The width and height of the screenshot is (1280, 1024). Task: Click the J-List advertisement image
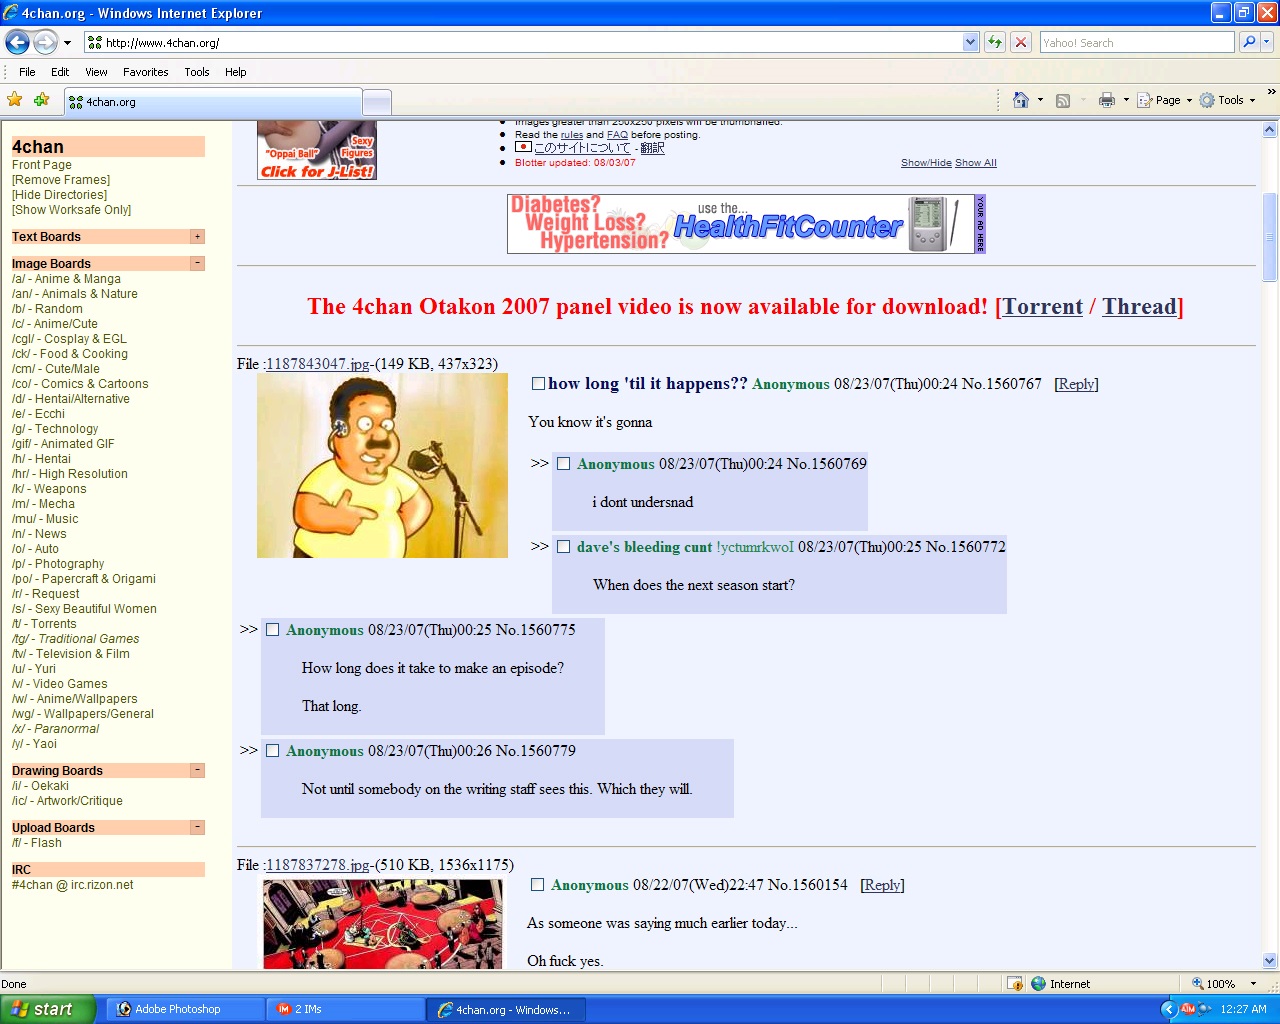click(317, 151)
